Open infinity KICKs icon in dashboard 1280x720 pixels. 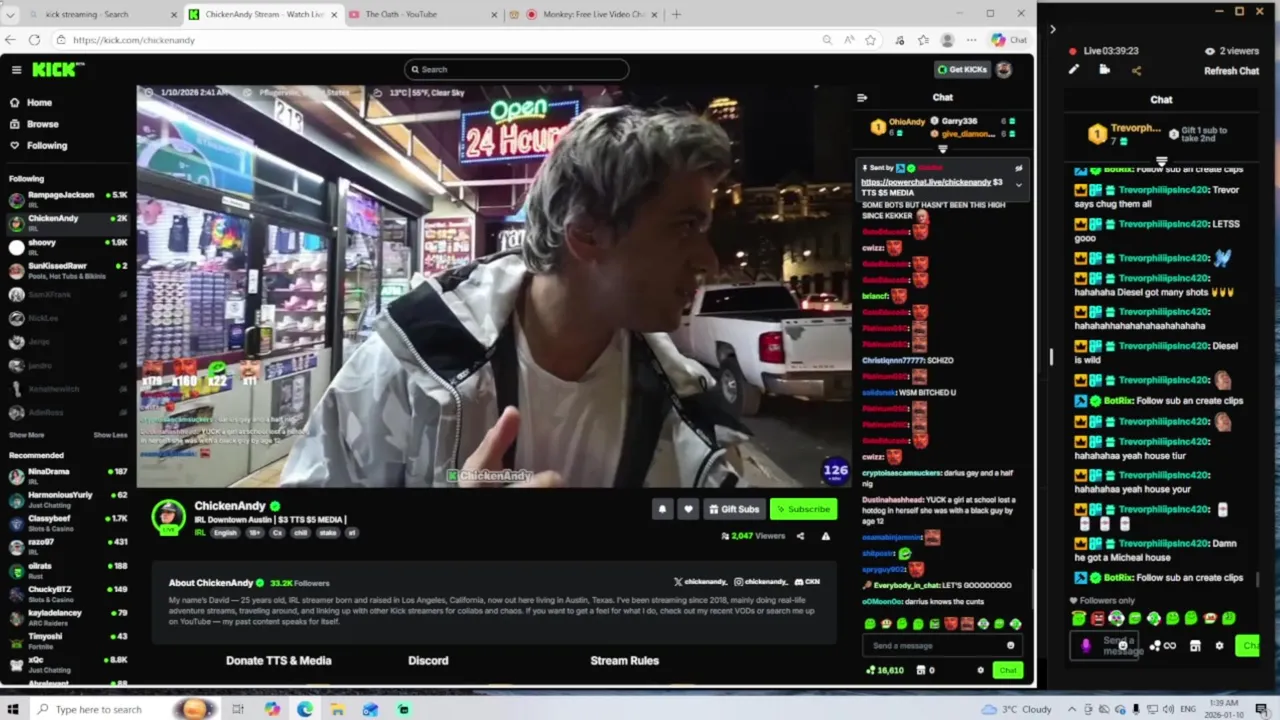pos(1163,646)
